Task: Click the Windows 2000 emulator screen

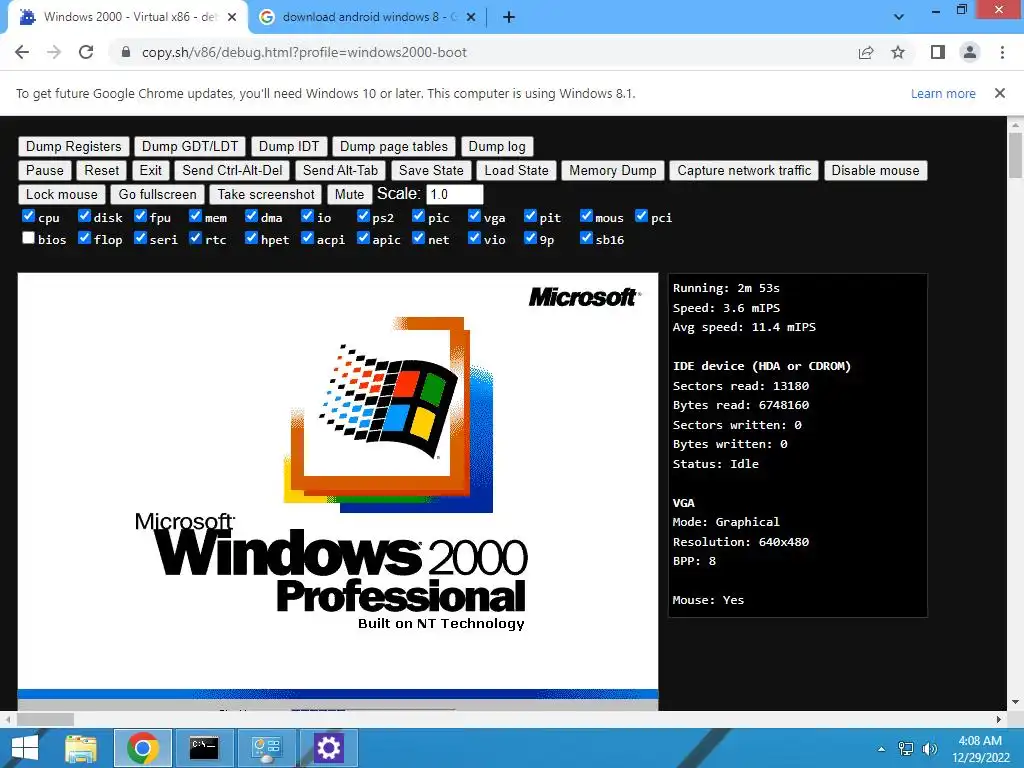Action: (x=338, y=491)
